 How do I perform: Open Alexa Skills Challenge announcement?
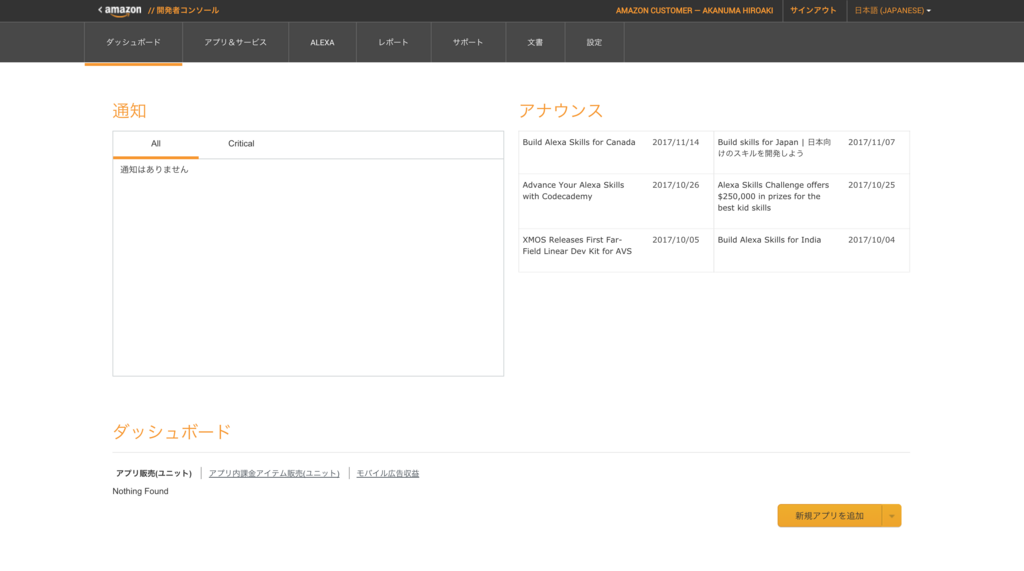pos(773,196)
